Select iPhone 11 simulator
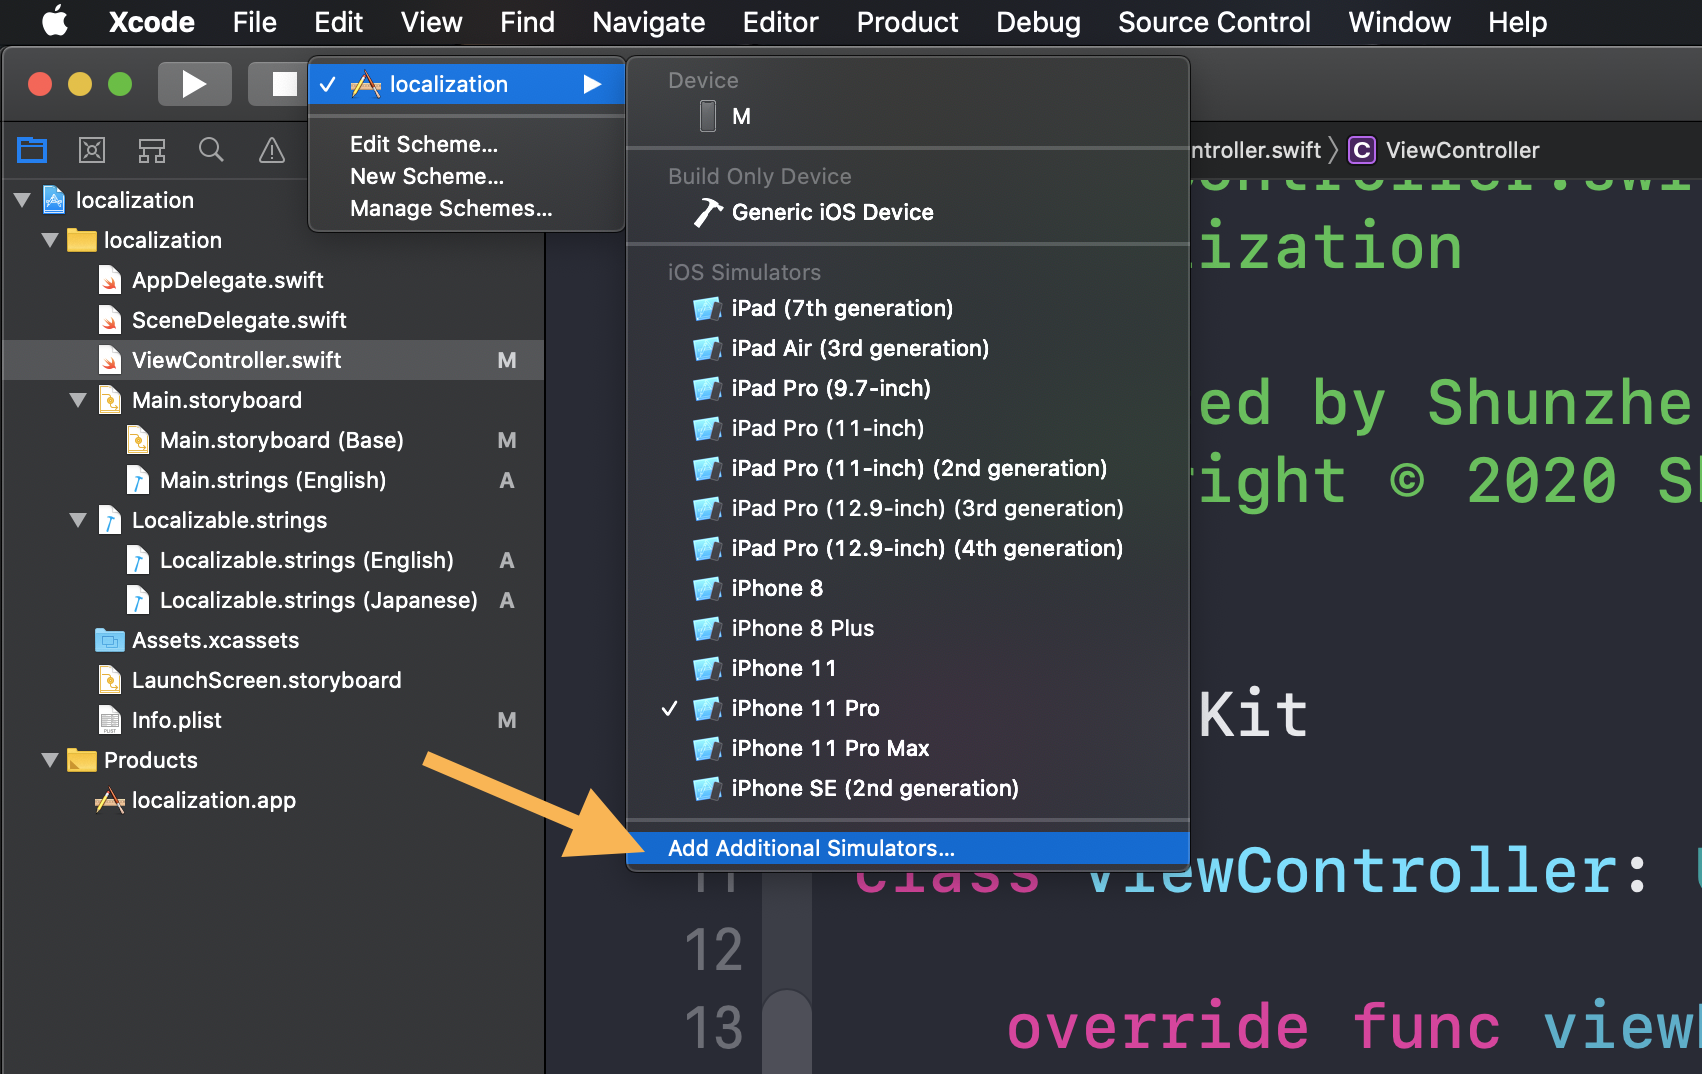 [908, 668]
